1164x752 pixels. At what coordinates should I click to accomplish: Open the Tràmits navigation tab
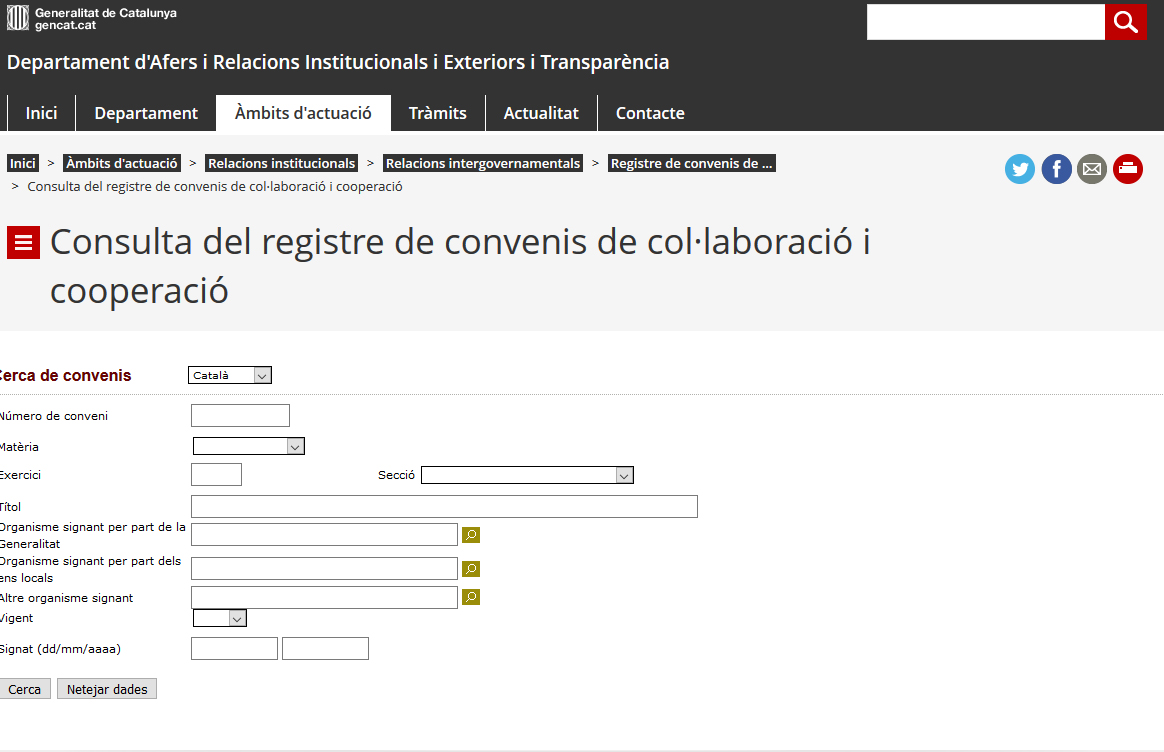[x=437, y=113]
